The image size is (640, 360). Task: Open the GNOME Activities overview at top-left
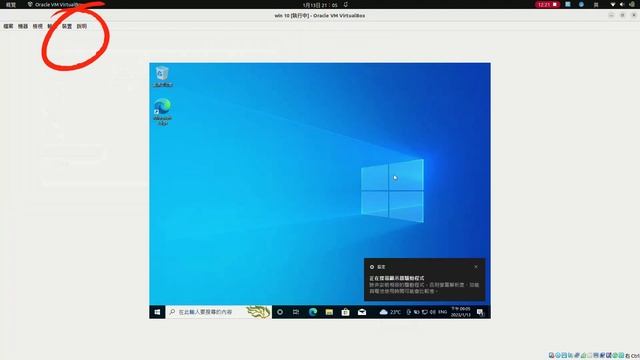point(11,4)
